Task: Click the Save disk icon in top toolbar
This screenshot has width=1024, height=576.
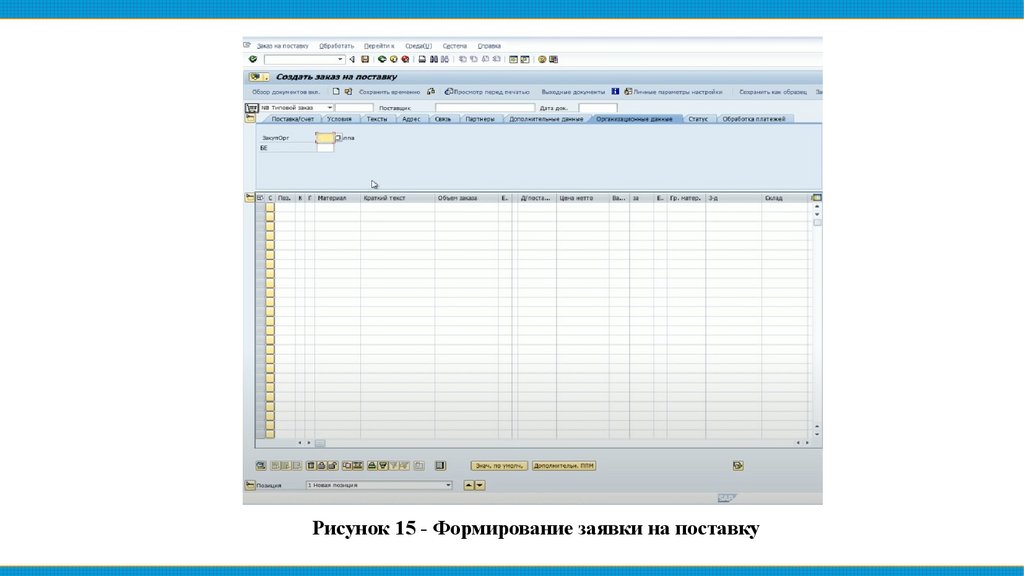Action: 365,59
